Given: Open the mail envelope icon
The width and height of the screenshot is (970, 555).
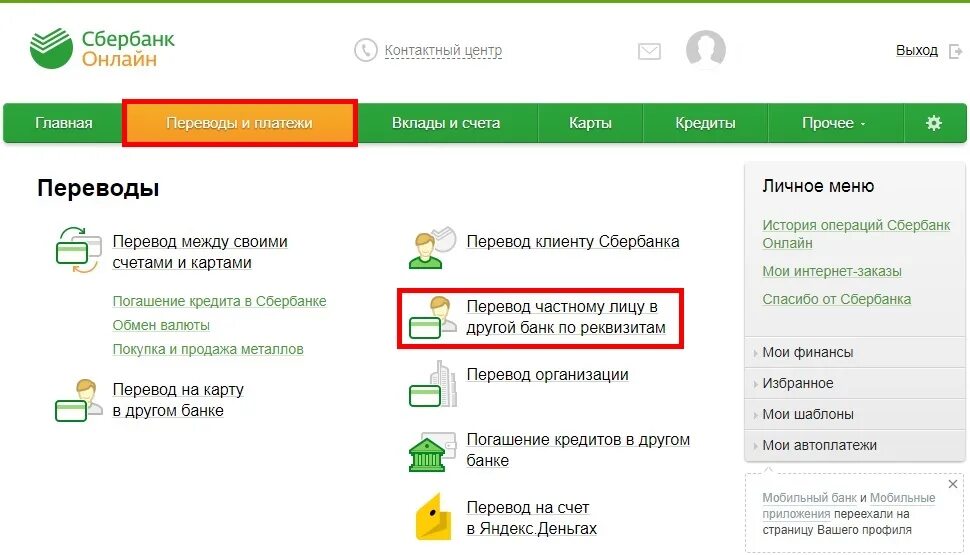Looking at the screenshot, I should tap(649, 51).
